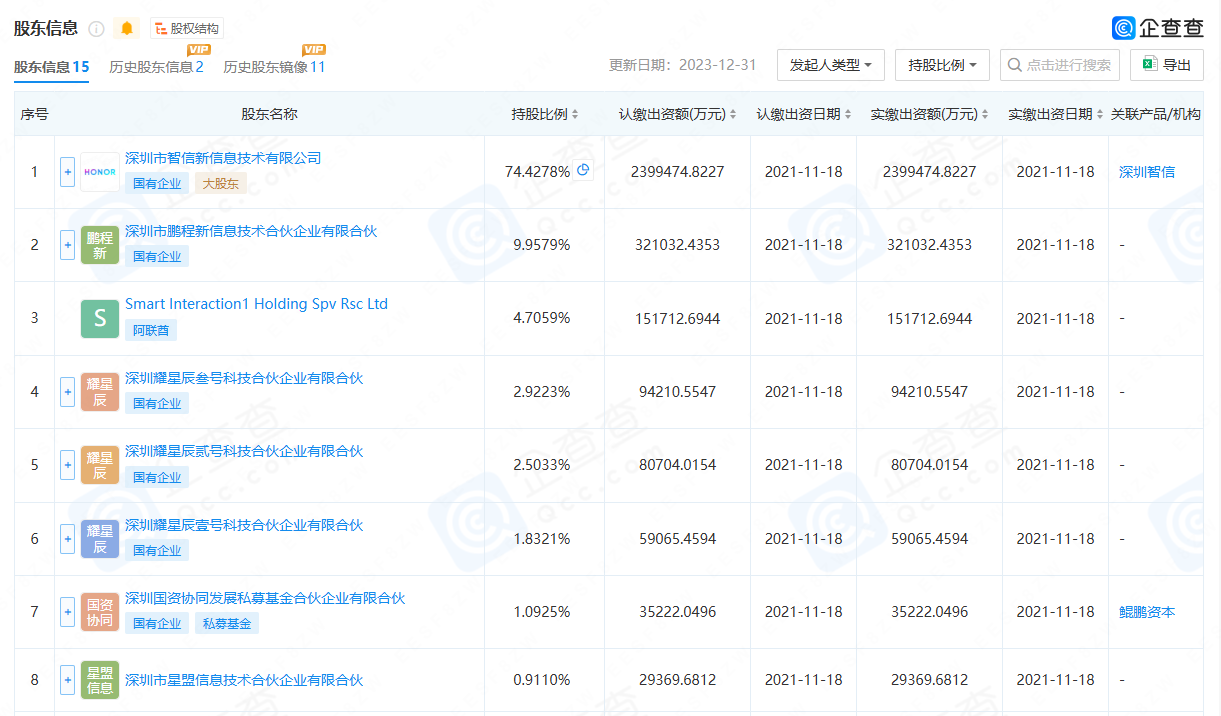This screenshot has width=1221, height=716.
Task: Expand row 7 深圳国资协同 plus button
Action: point(68,612)
